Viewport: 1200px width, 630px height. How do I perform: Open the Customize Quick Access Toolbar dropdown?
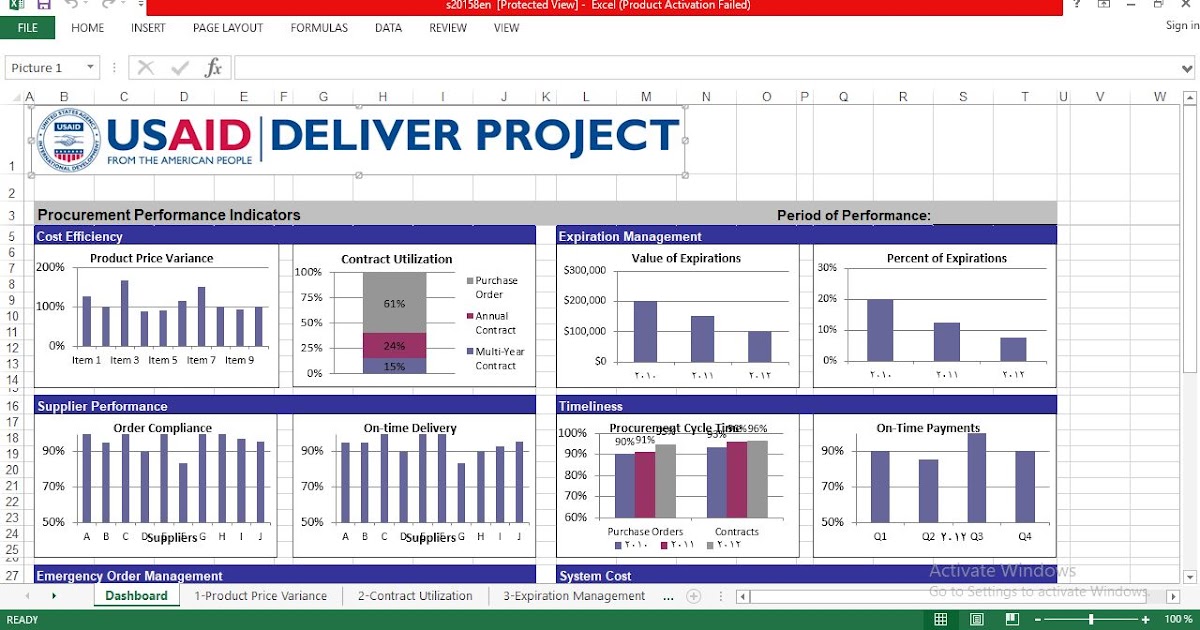(140, 5)
